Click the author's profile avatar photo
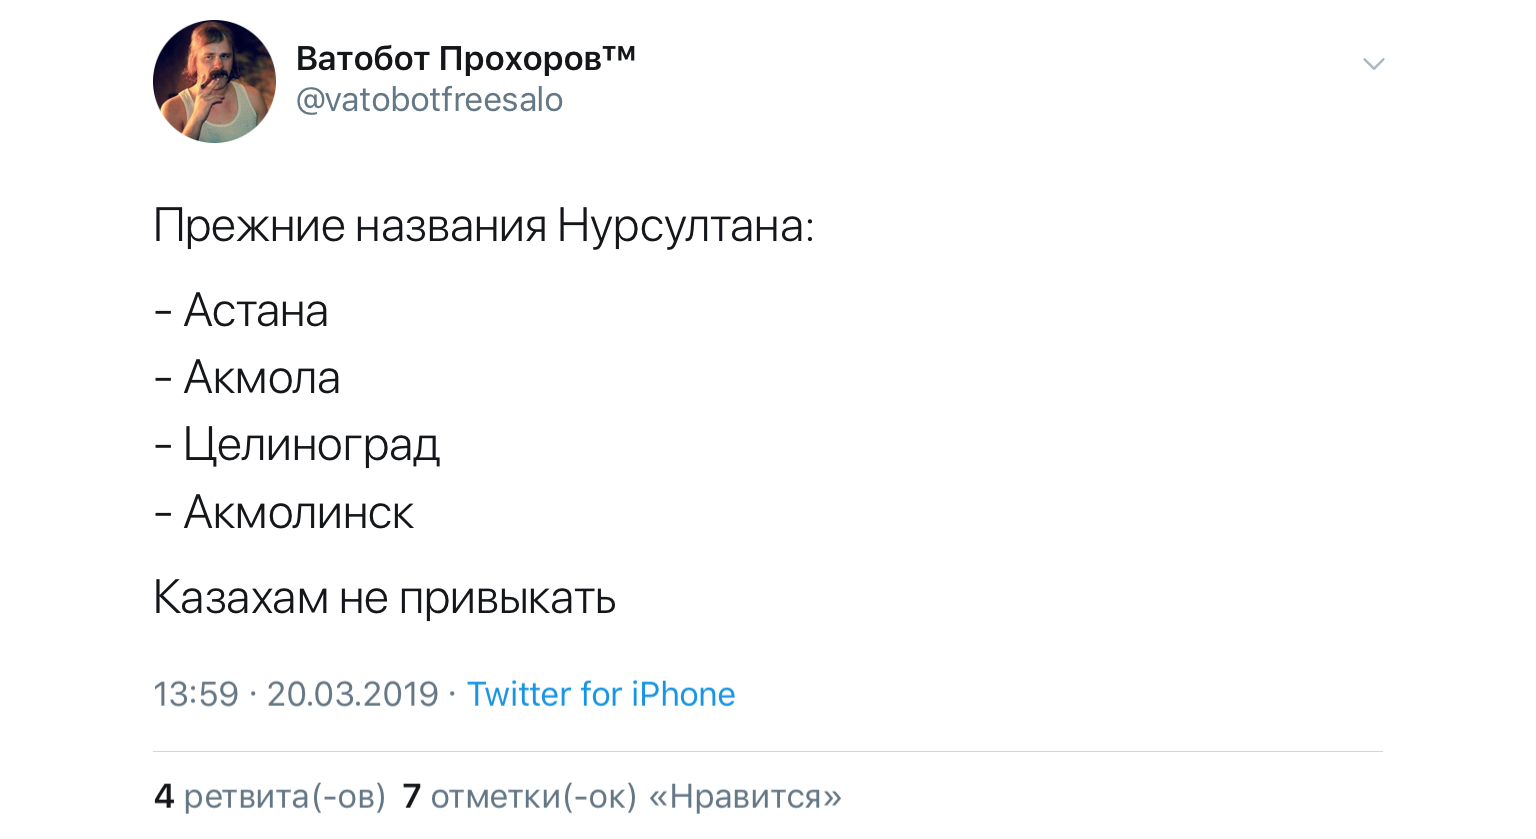The height and width of the screenshot is (839, 1536). click(214, 82)
